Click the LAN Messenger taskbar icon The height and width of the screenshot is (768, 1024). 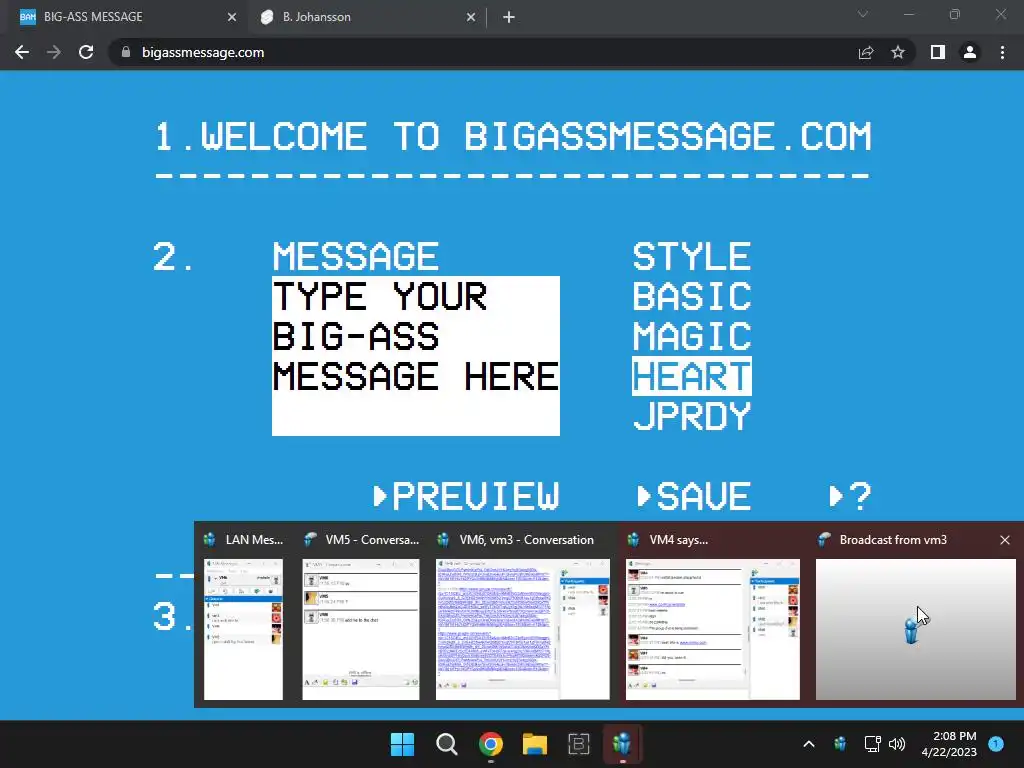622,744
